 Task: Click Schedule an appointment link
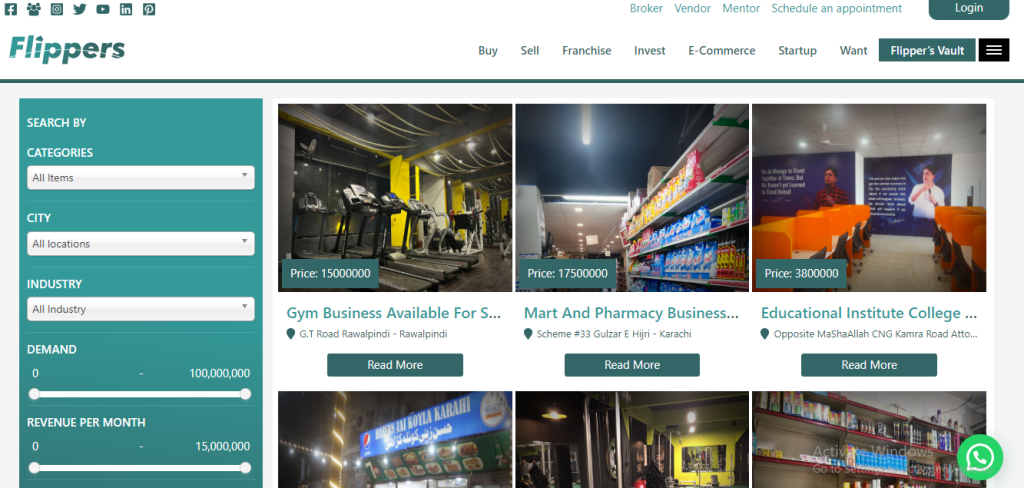(837, 8)
